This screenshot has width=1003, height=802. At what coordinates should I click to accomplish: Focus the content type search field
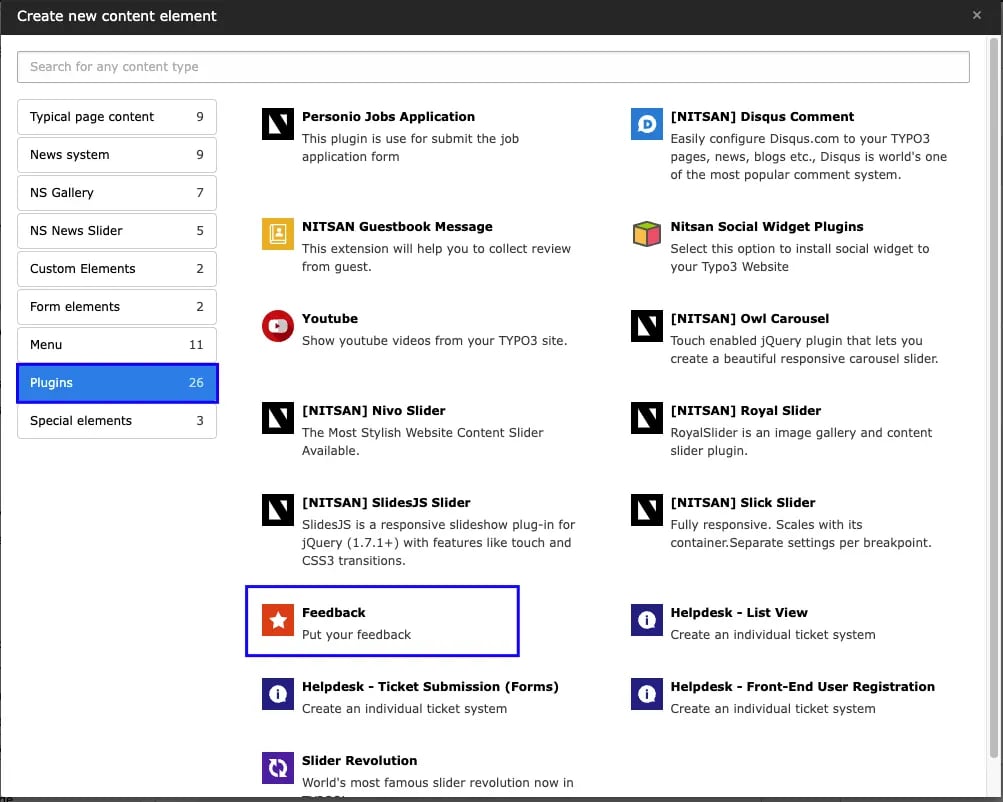tap(493, 67)
